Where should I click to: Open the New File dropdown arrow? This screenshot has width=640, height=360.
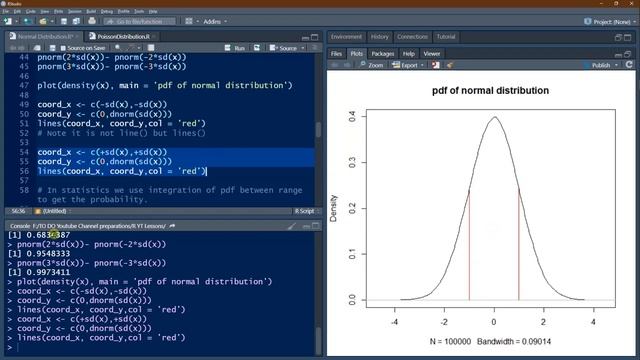(x=16, y=21)
